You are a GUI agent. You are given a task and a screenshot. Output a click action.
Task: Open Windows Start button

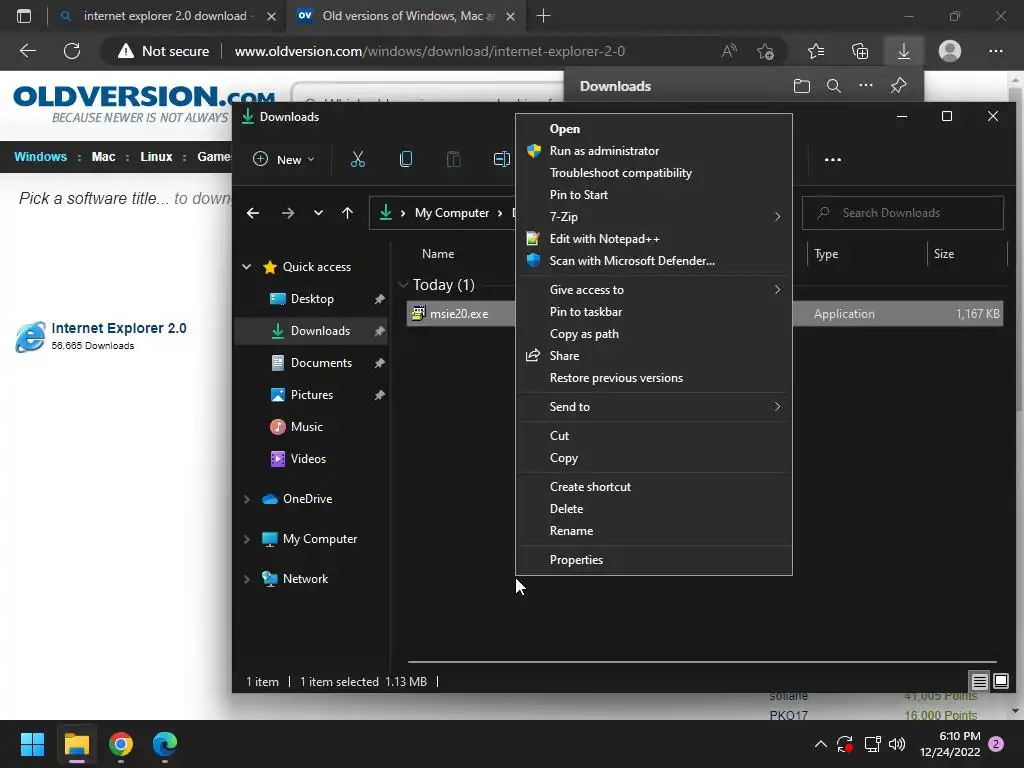pos(32,744)
